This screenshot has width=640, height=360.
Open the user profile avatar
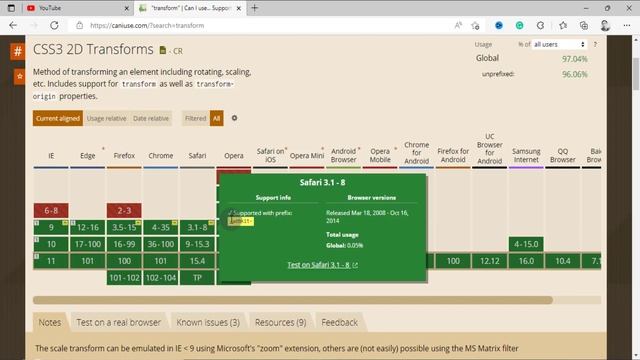click(x=605, y=25)
